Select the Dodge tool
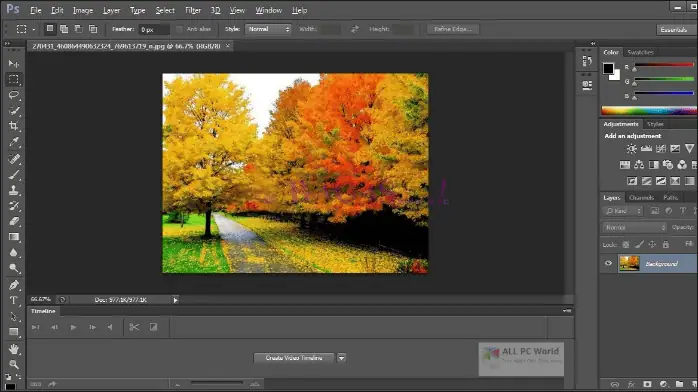Image resolution: width=698 pixels, height=392 pixels. (x=14, y=268)
